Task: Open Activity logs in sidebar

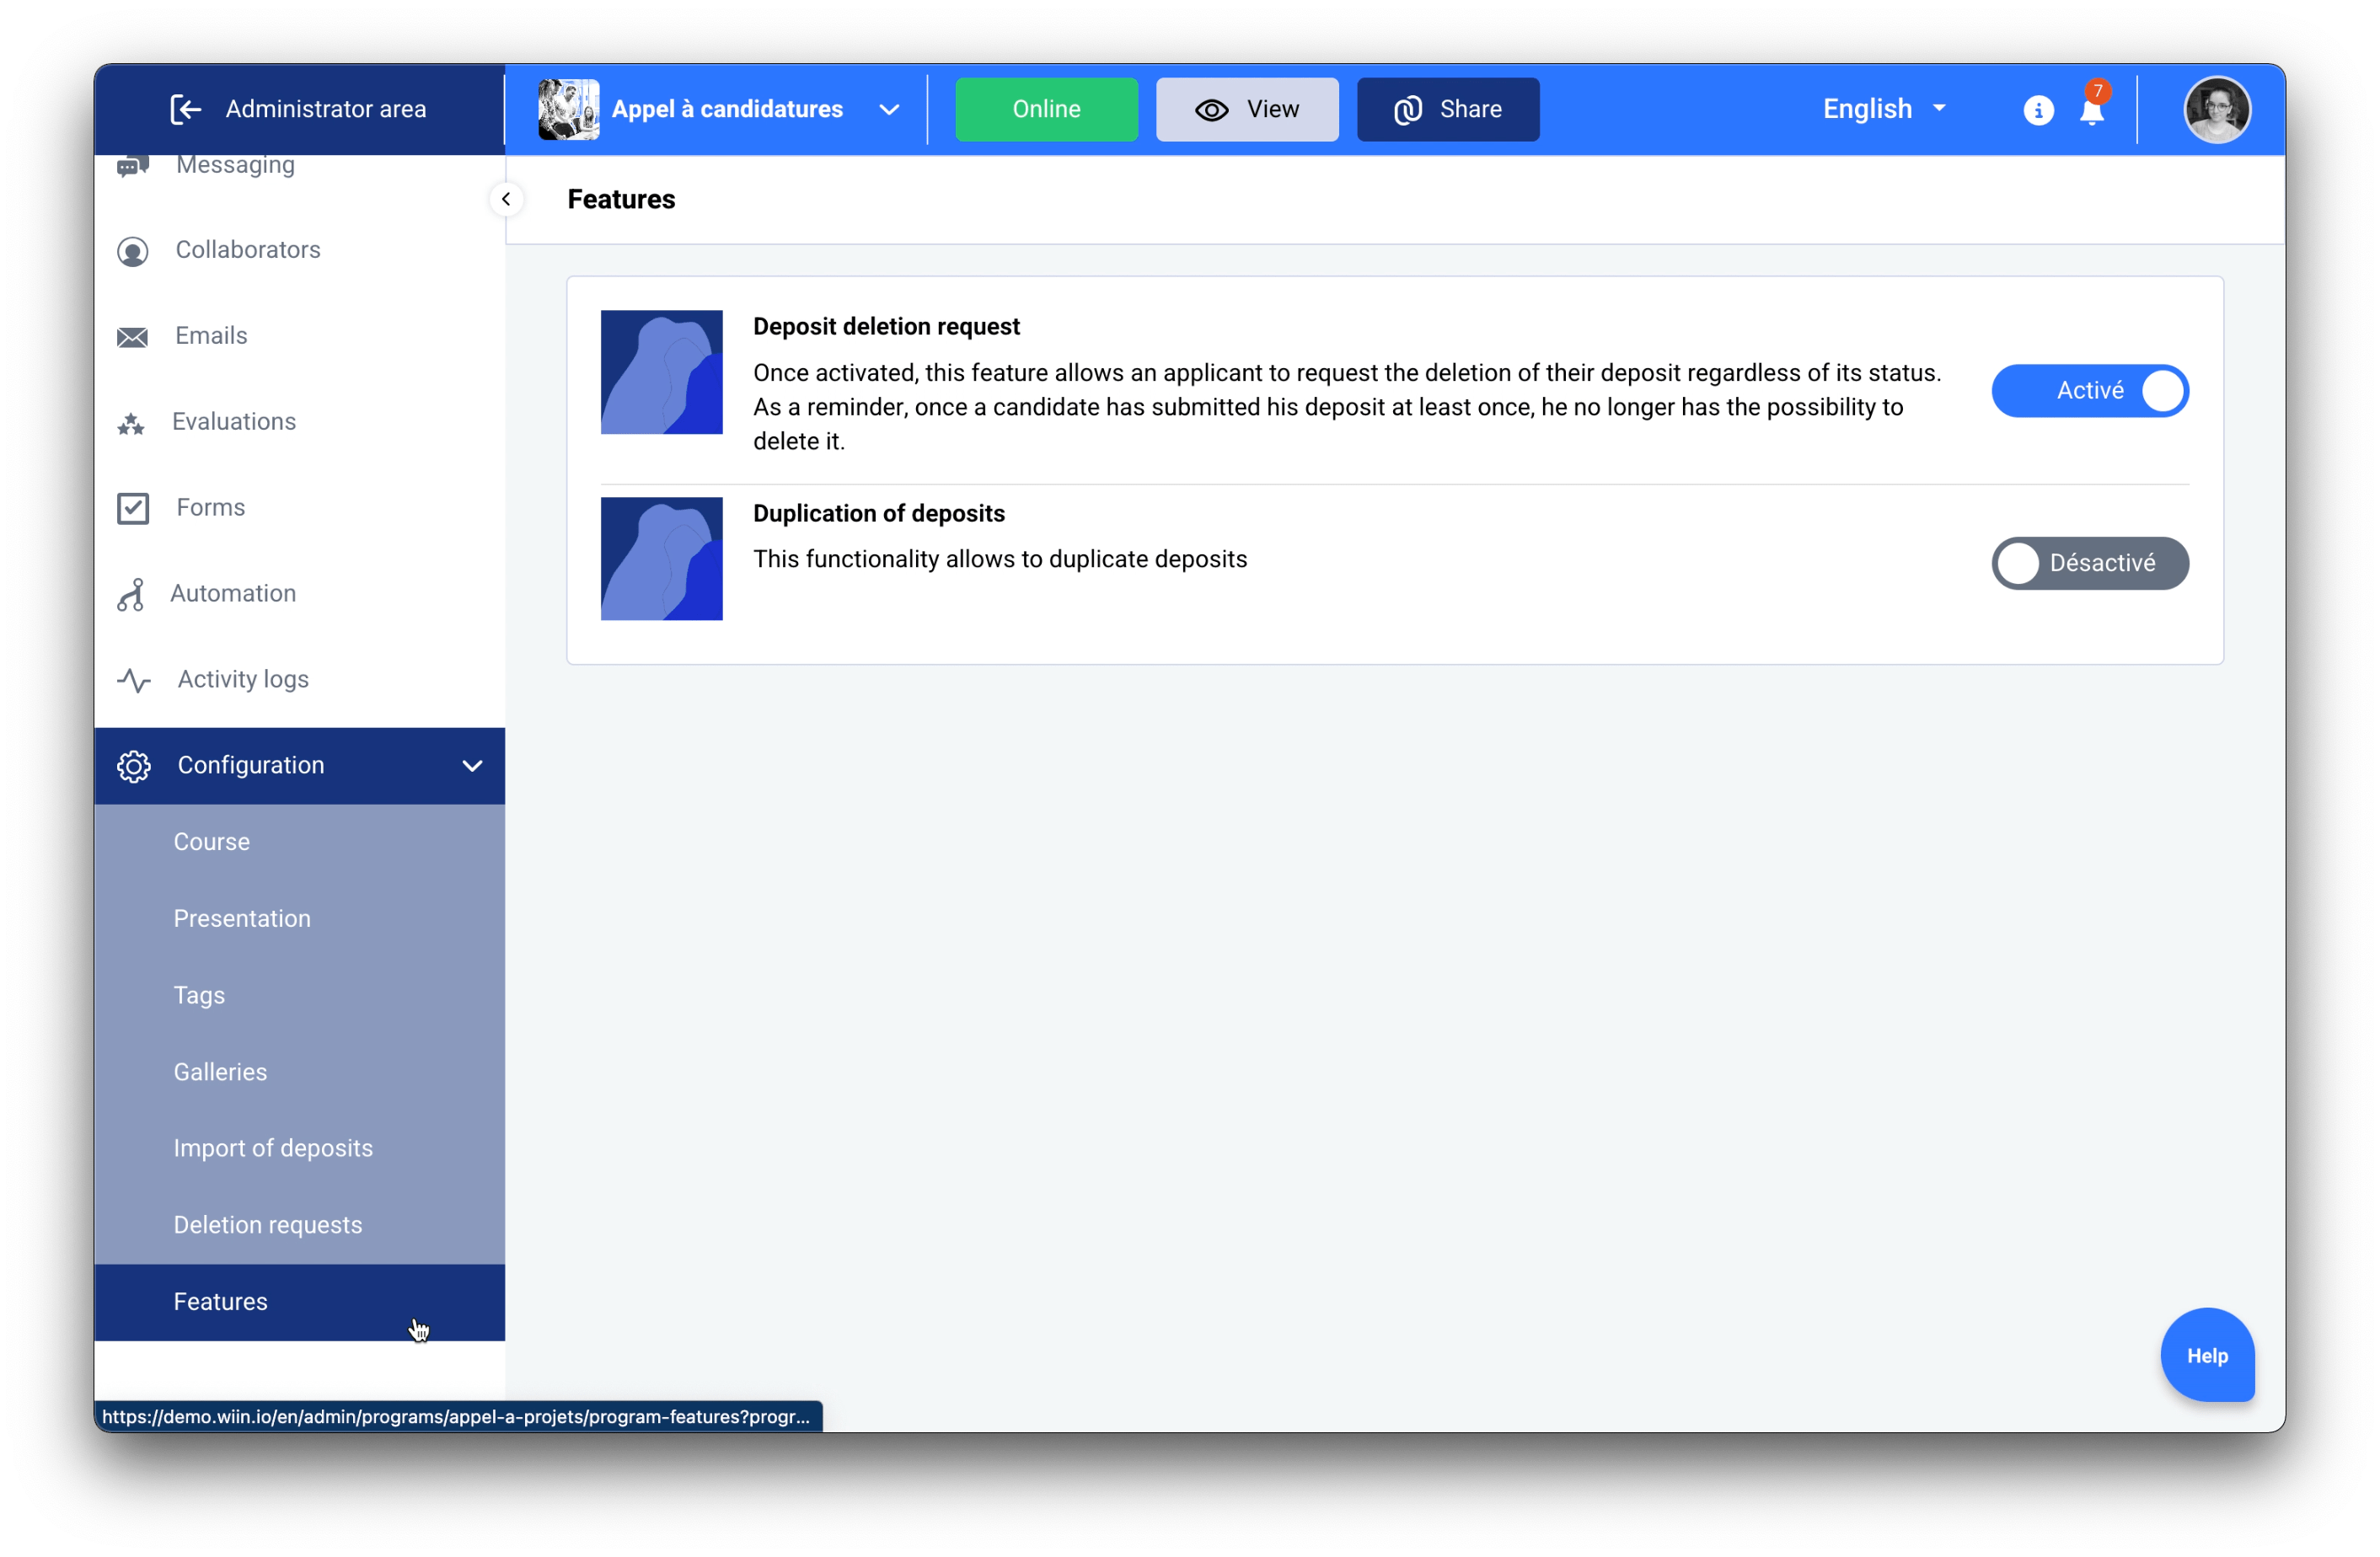Action: (x=299, y=680)
